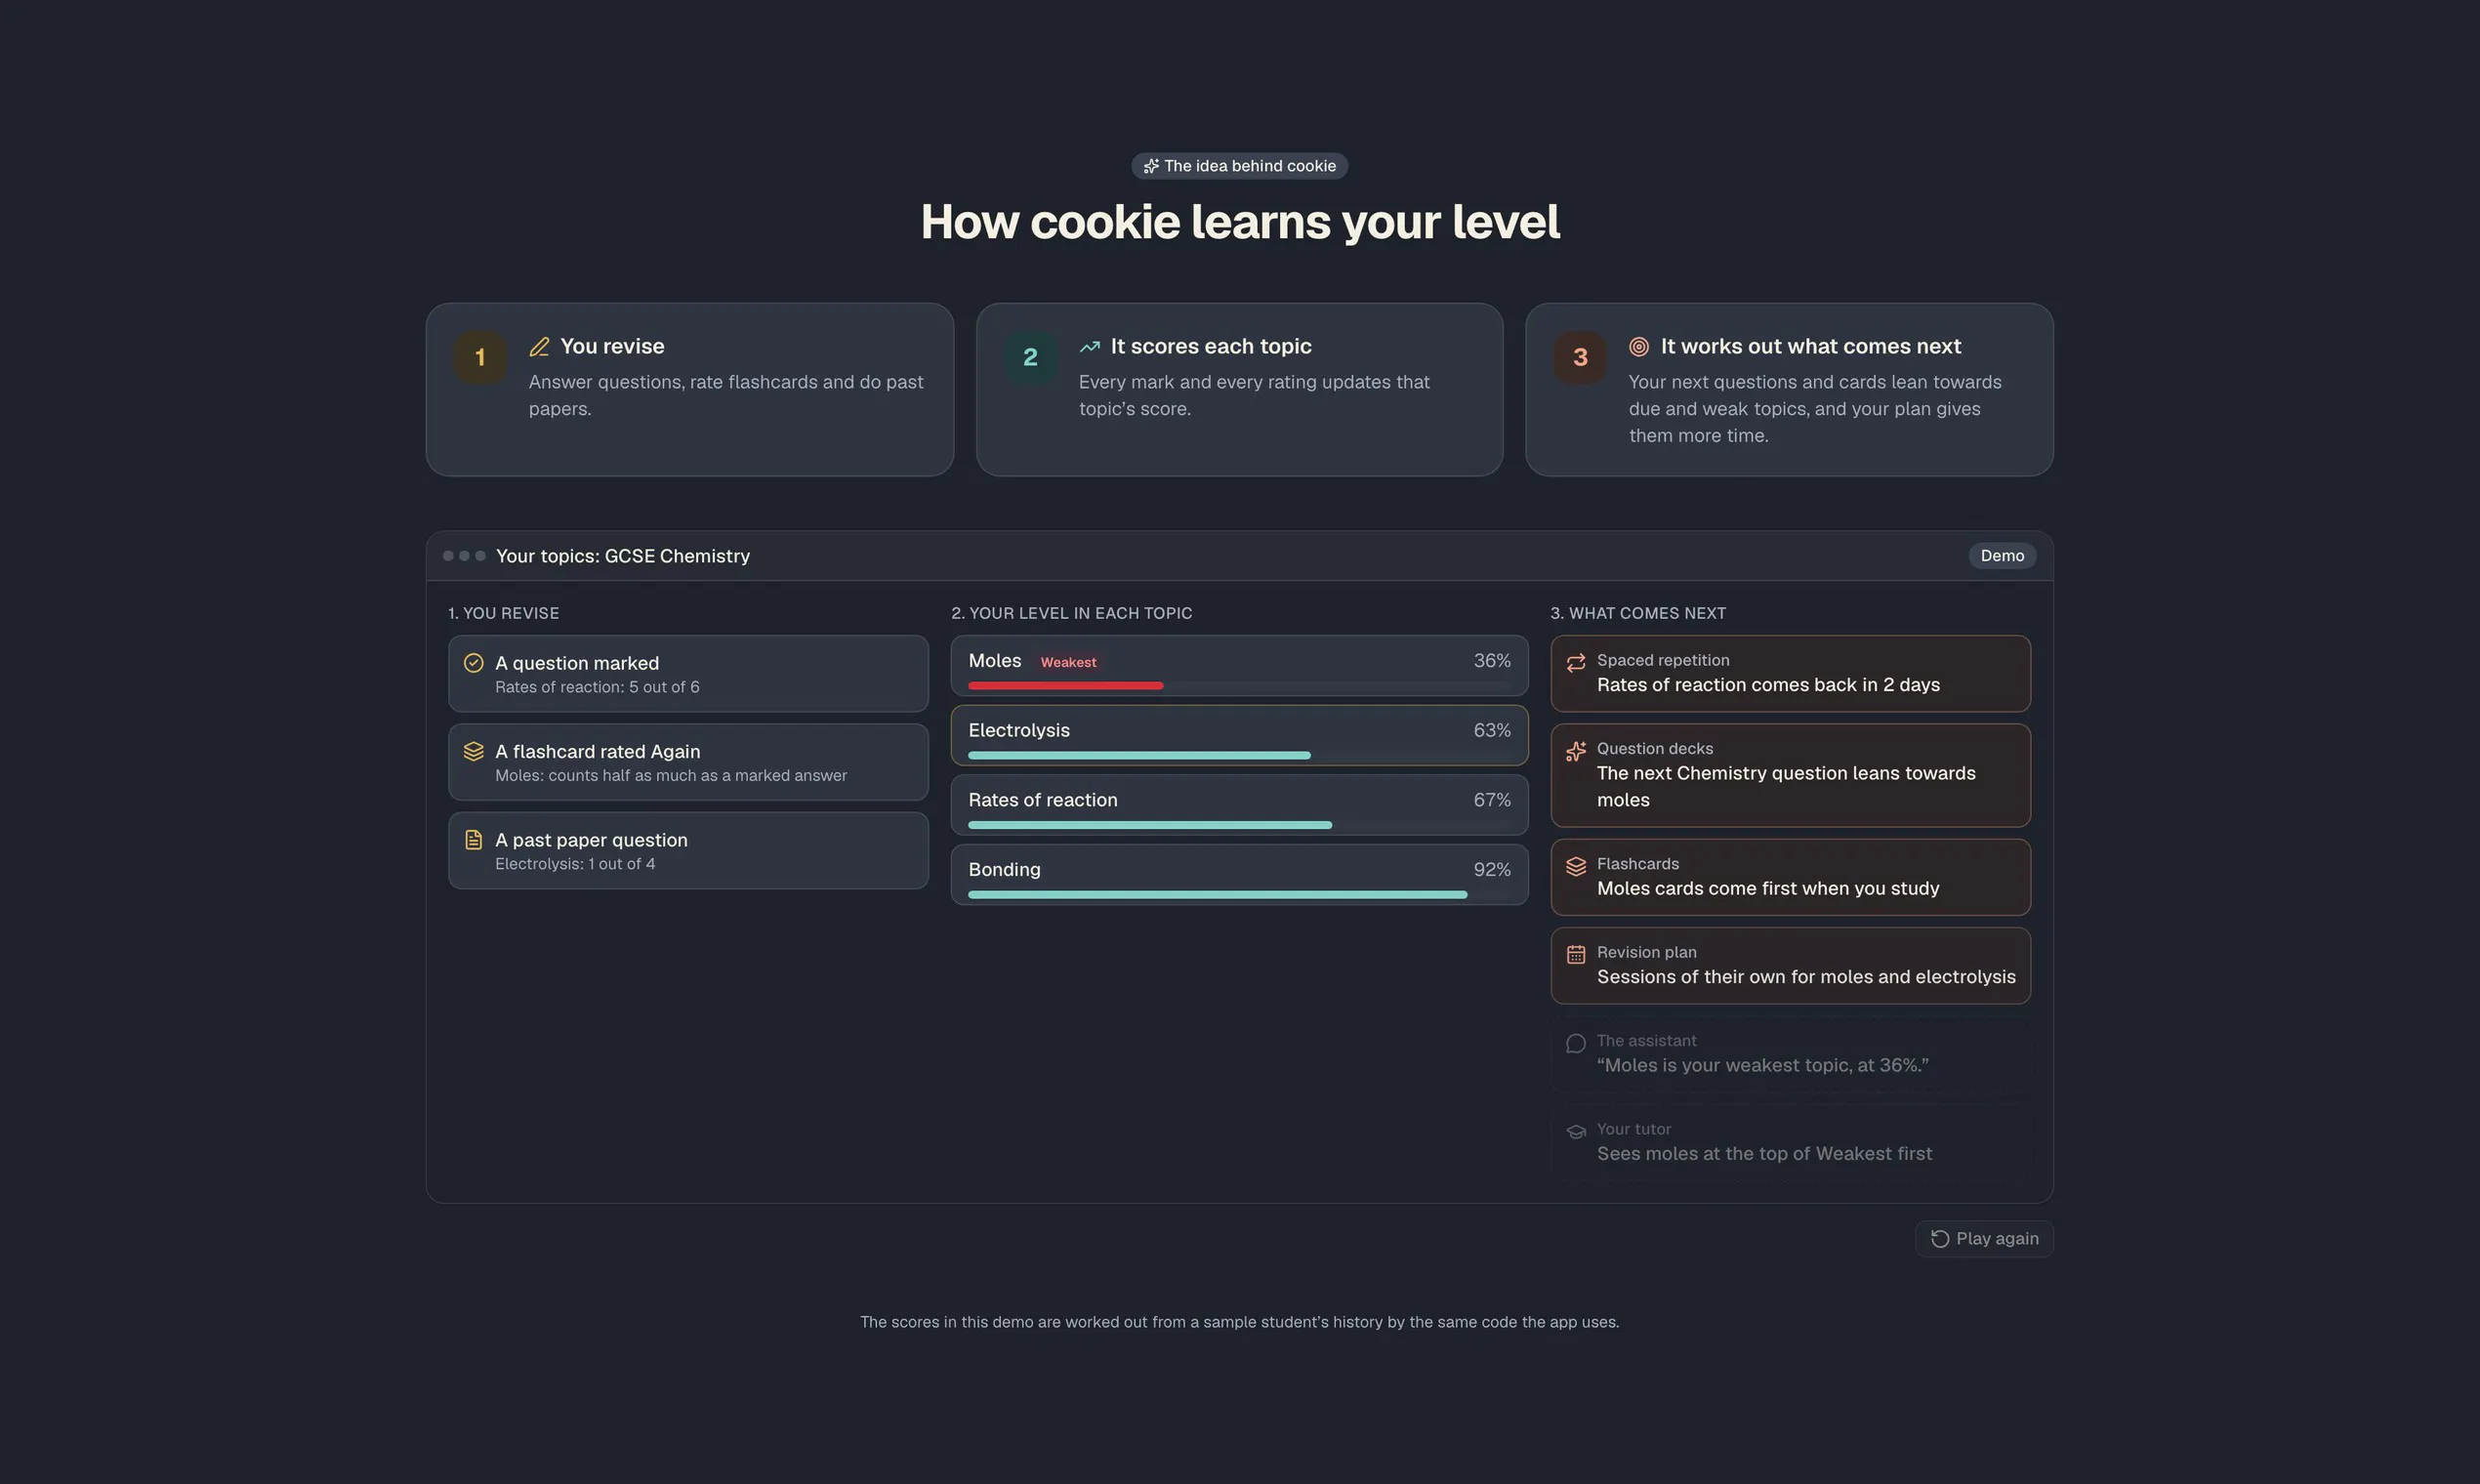
Task: Click the stacked layers icon on A flashcard rated Again
Action: [474, 751]
